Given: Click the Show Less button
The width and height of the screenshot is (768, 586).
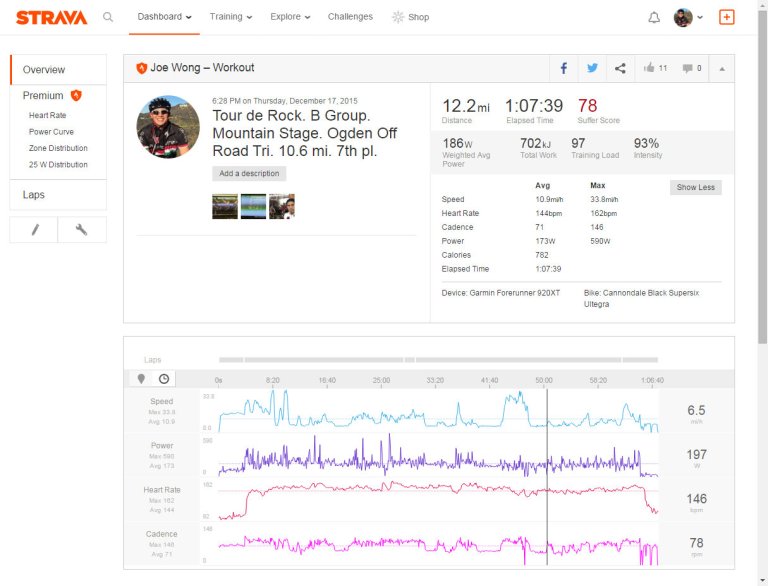Looking at the screenshot, I should 695,187.
